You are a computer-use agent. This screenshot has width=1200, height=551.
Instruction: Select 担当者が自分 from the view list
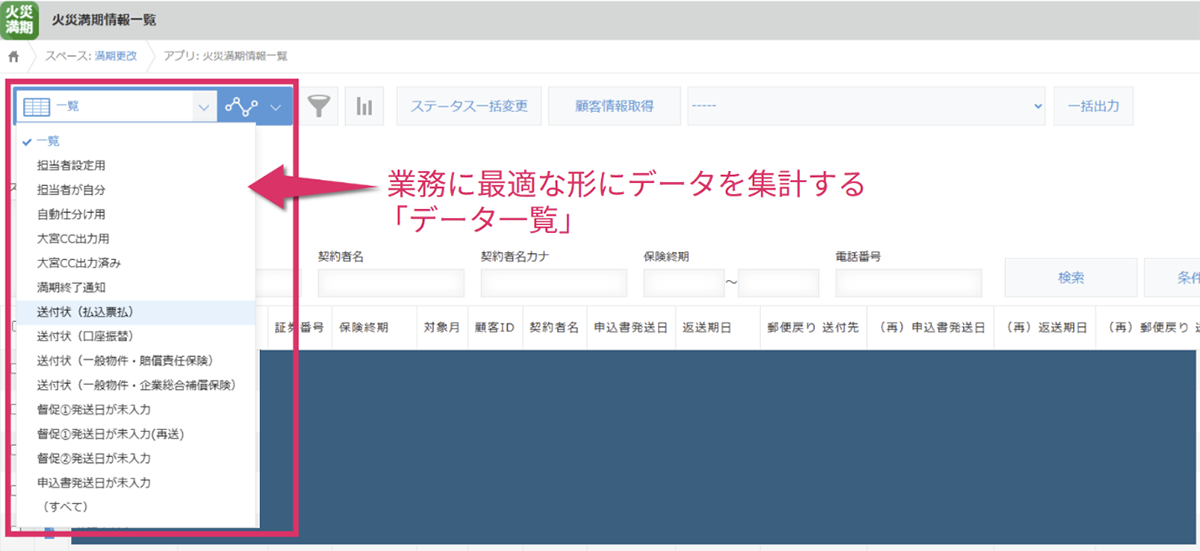[71, 190]
